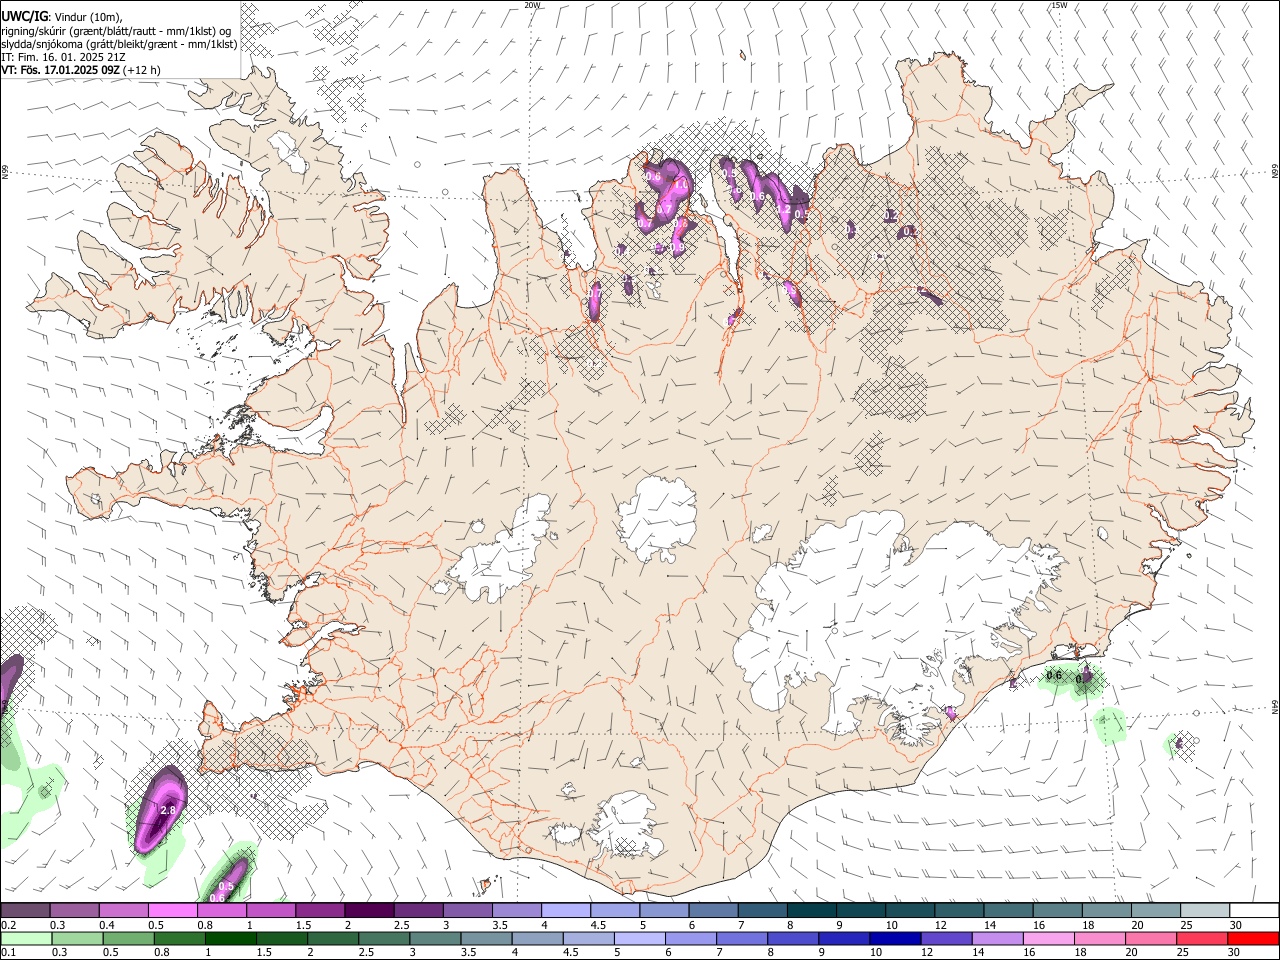Click the valid time line 'VT: Fös. 17.01.2025 09Z'
The height and width of the screenshot is (960, 1280).
[x=60, y=70]
